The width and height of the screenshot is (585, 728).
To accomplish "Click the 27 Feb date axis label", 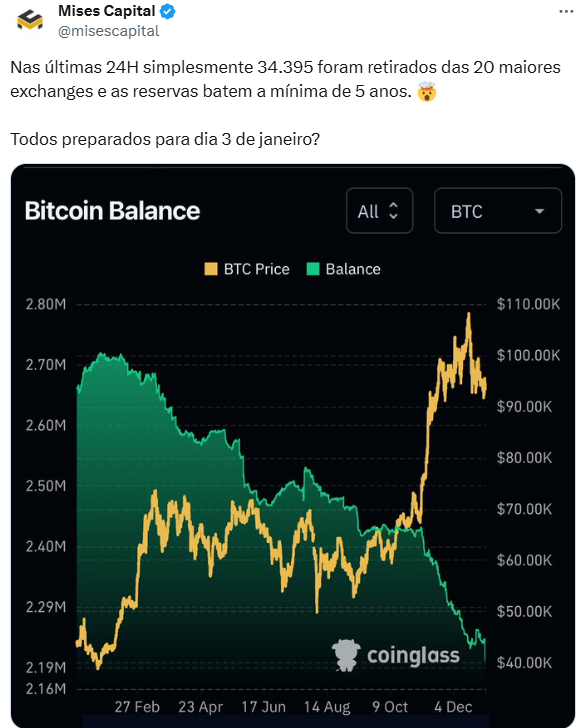I will [137, 707].
